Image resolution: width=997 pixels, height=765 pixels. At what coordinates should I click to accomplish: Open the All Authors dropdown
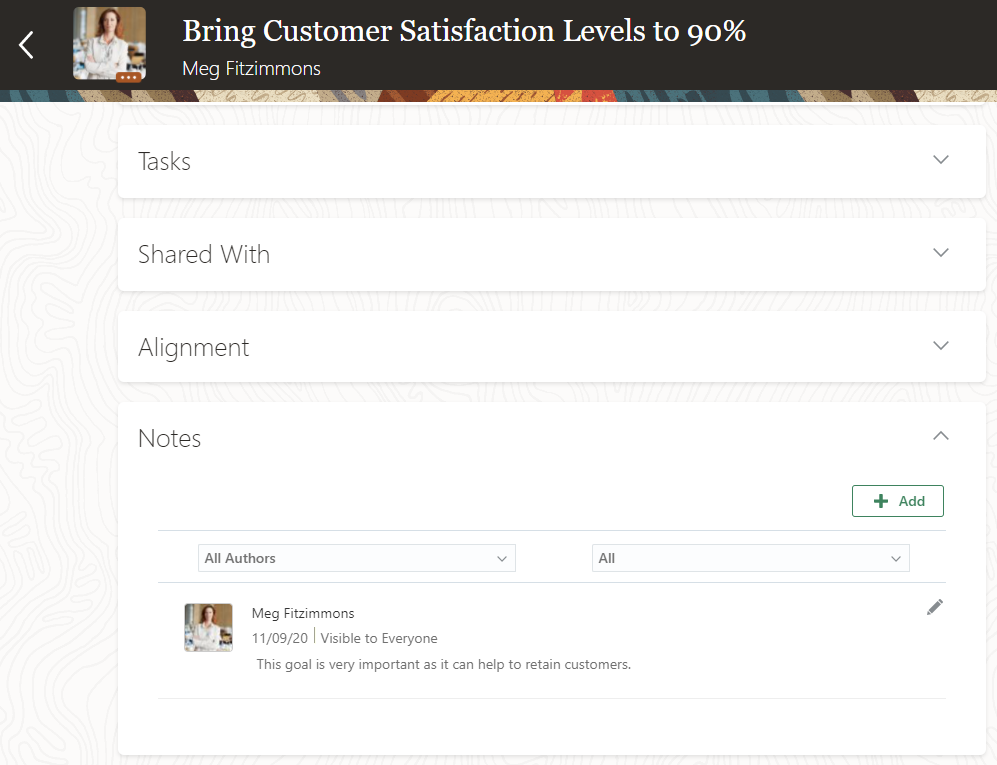(357, 557)
